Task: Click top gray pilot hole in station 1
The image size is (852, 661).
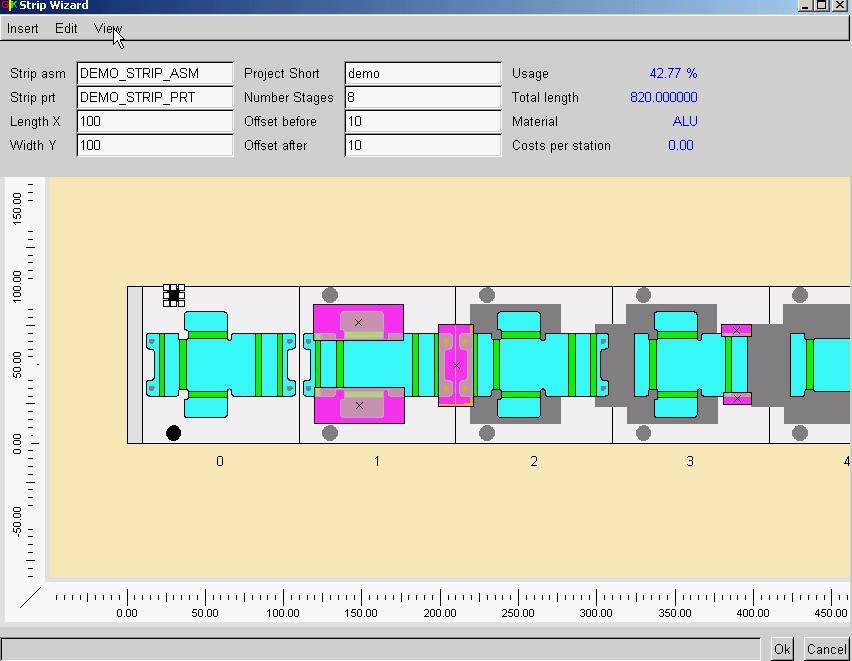Action: [330, 295]
